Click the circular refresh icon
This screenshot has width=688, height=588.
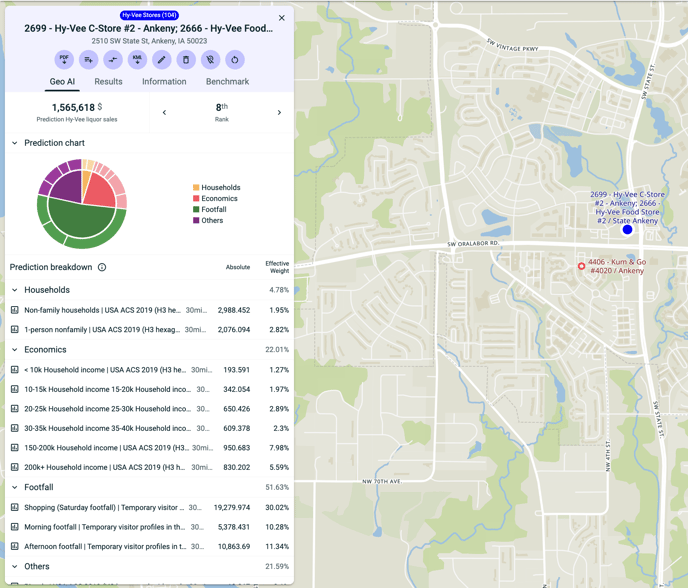pos(235,60)
